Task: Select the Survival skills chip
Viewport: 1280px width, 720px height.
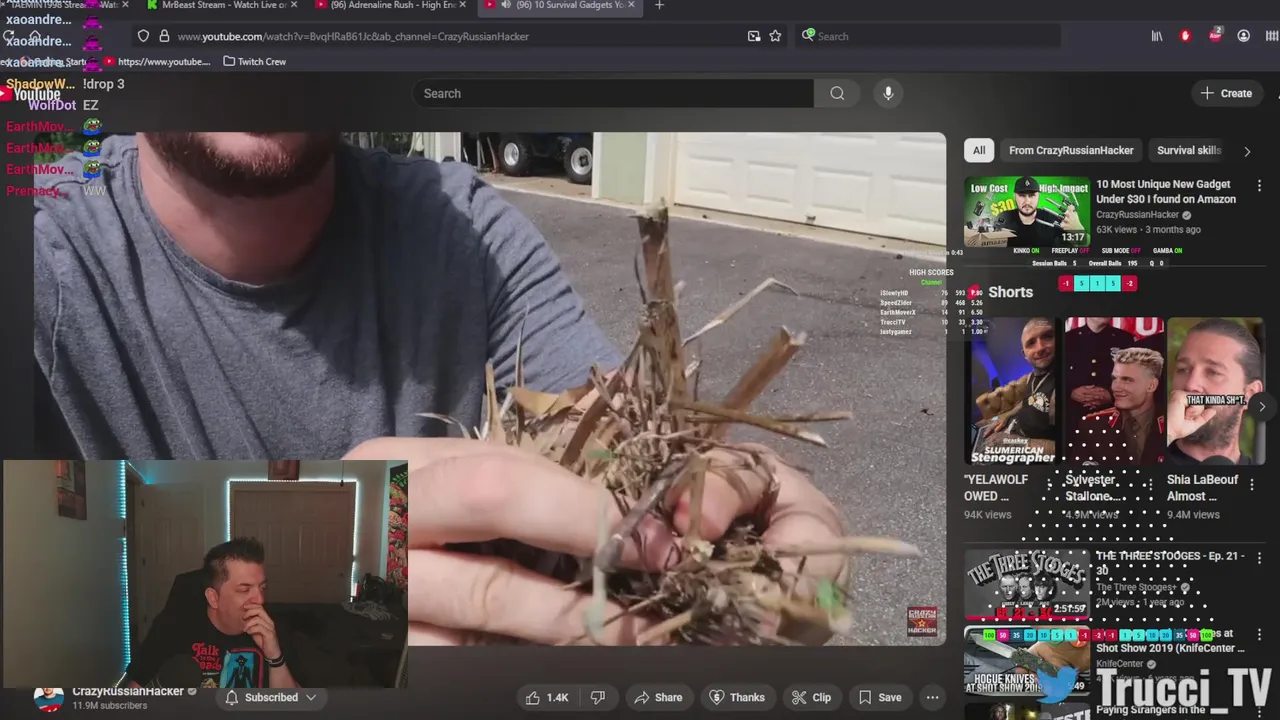Action: click(x=1188, y=150)
